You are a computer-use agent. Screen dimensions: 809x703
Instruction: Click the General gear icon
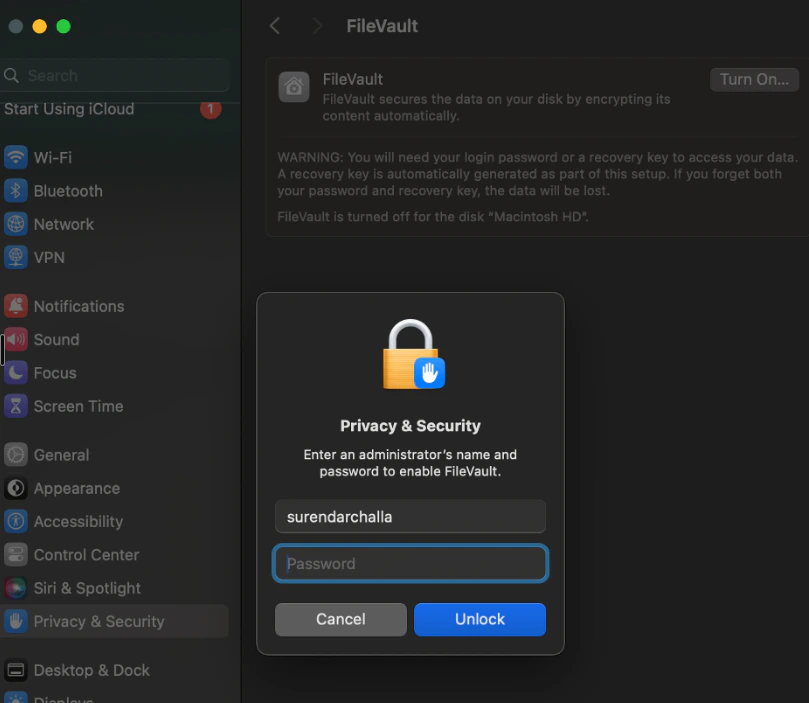[16, 454]
